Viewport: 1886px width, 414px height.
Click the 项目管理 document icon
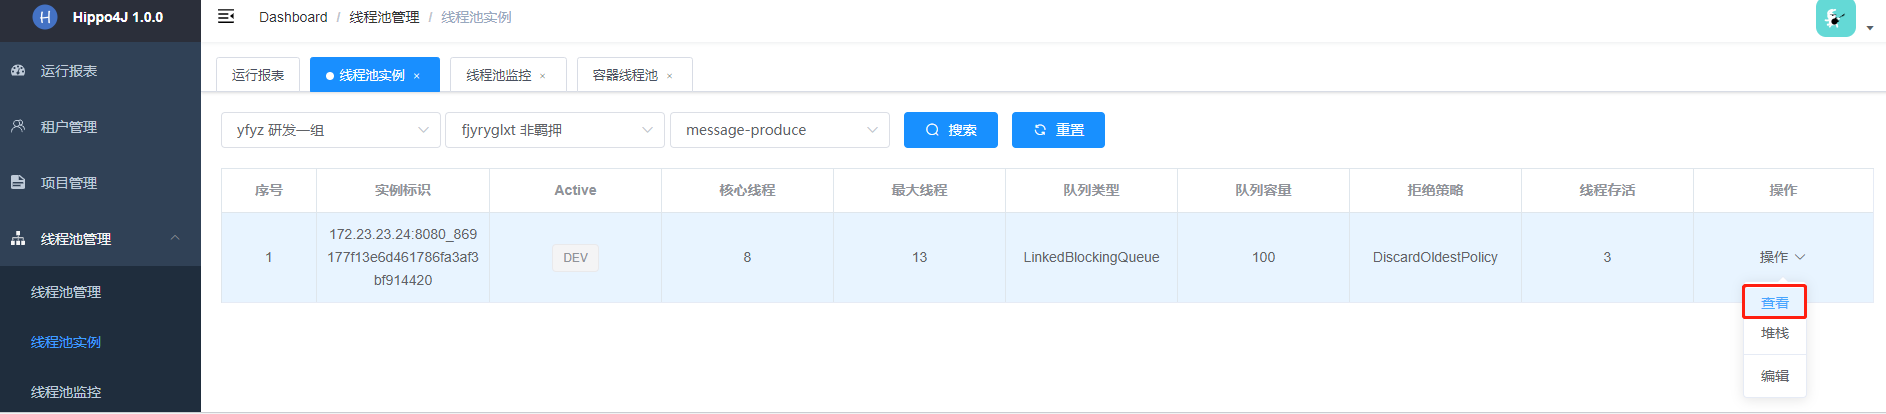coord(18,183)
